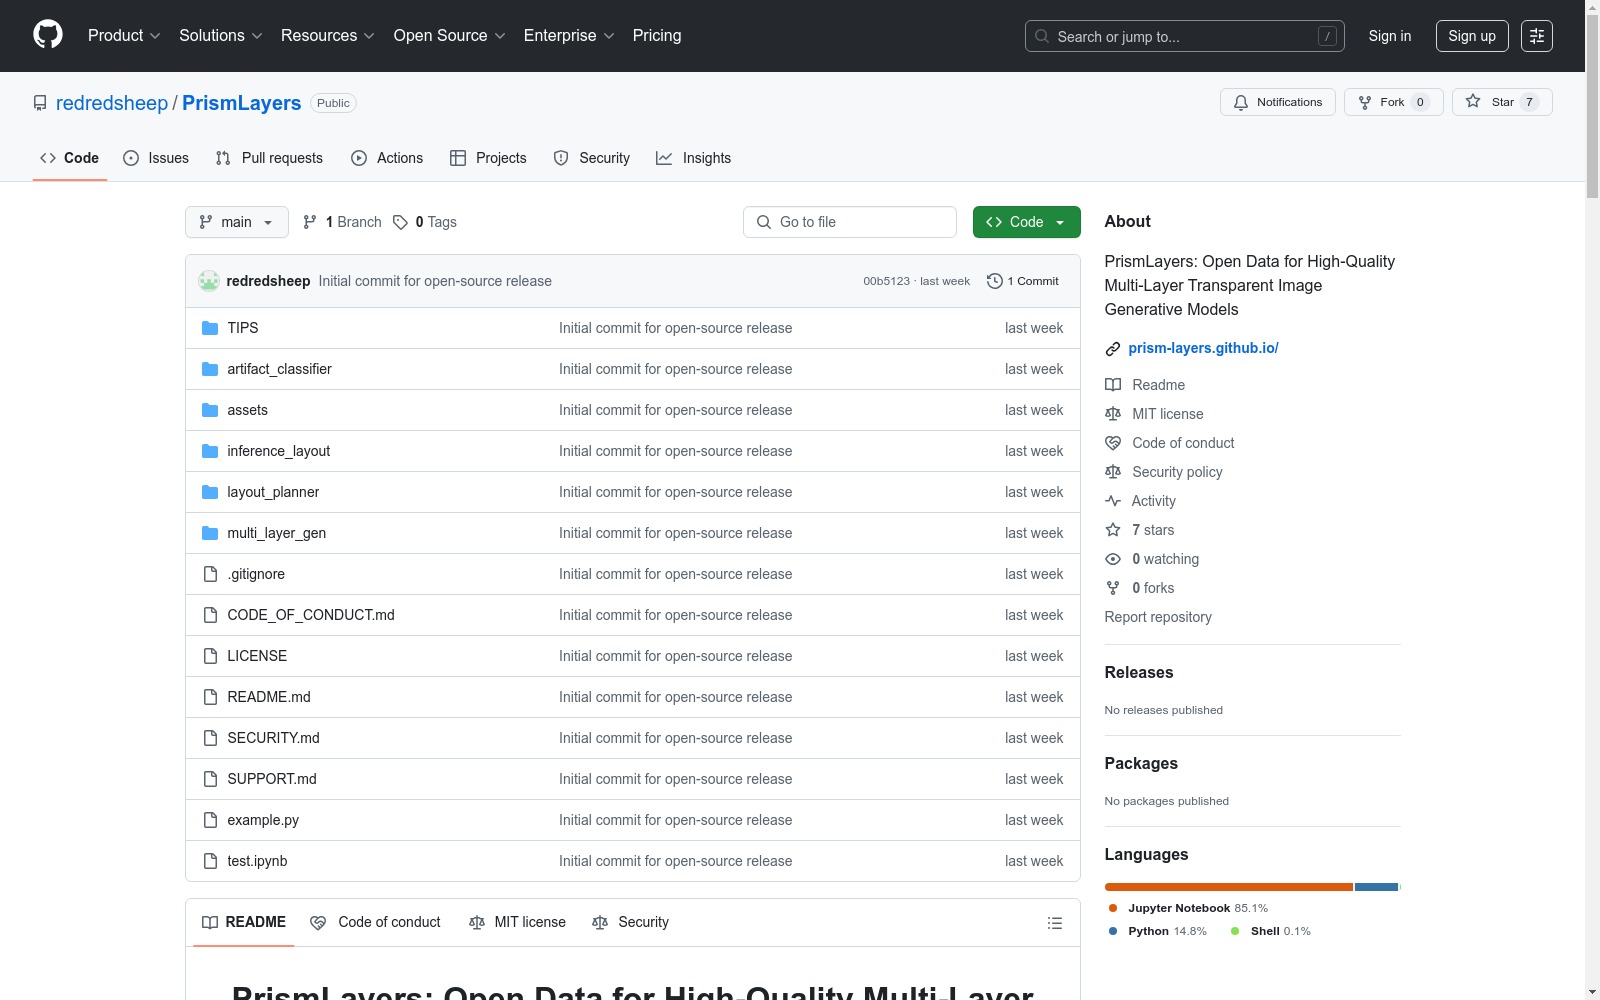Open the TIPS folder icon
The image size is (1600, 1000).
[210, 328]
